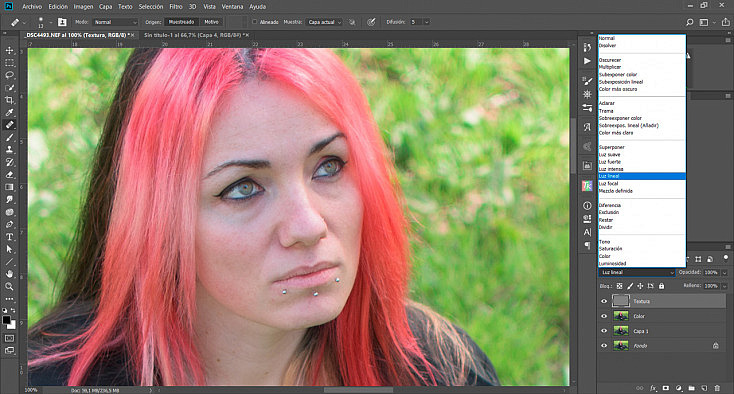Select the Healing Brush tool in toolbar
The height and width of the screenshot is (394, 734).
point(9,125)
